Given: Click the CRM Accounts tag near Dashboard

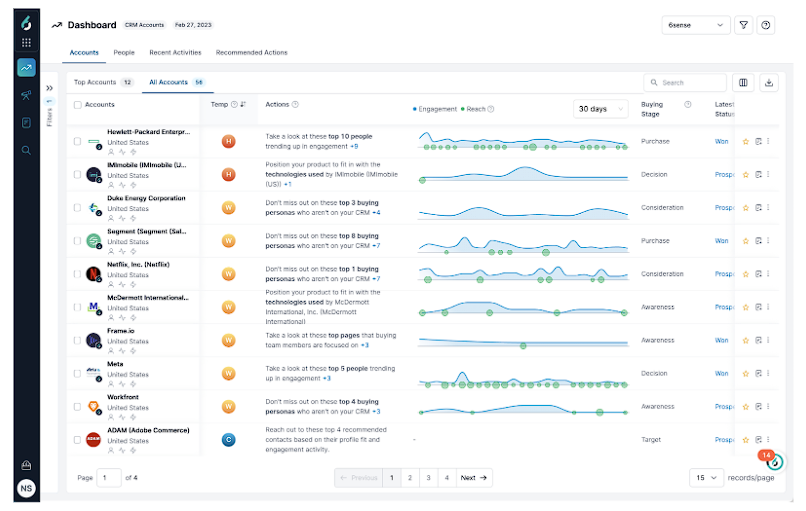Looking at the screenshot, I should click(x=144, y=25).
